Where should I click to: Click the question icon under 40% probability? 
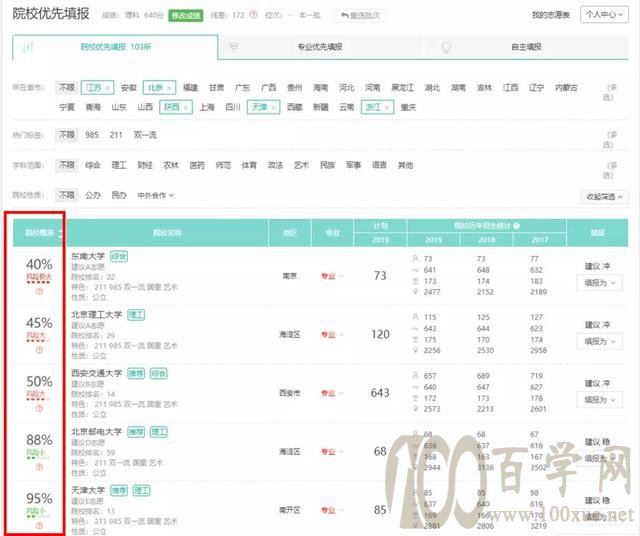[x=39, y=291]
